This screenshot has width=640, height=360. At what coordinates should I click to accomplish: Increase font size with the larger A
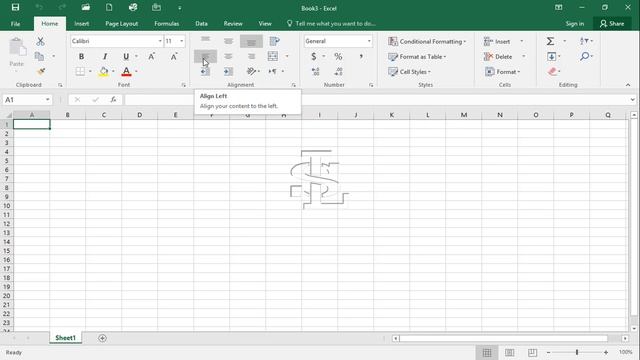(151, 56)
